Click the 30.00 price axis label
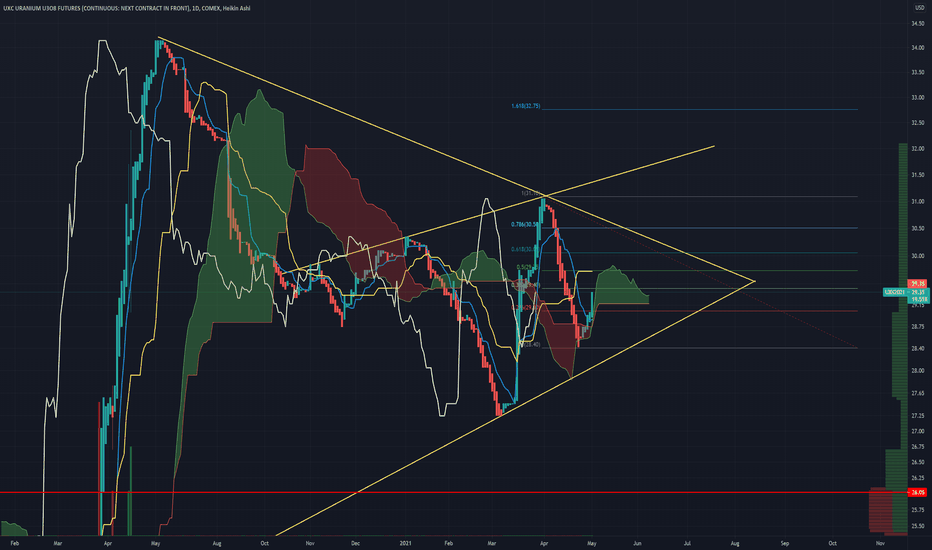932x550 pixels. click(918, 256)
